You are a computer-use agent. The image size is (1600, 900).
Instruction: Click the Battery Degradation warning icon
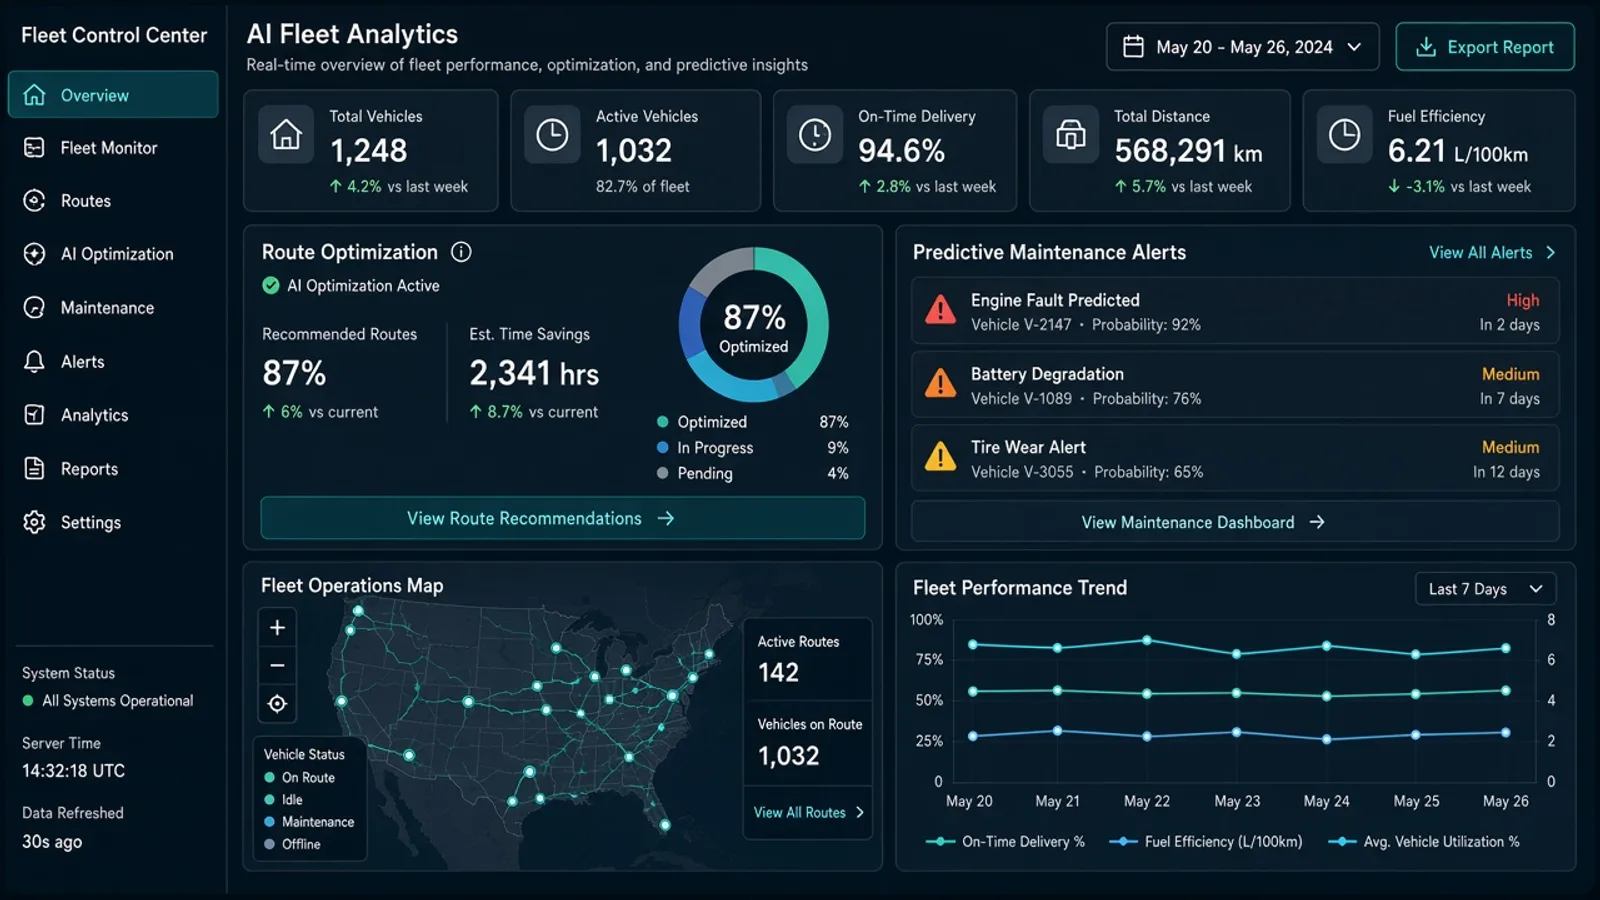(940, 384)
